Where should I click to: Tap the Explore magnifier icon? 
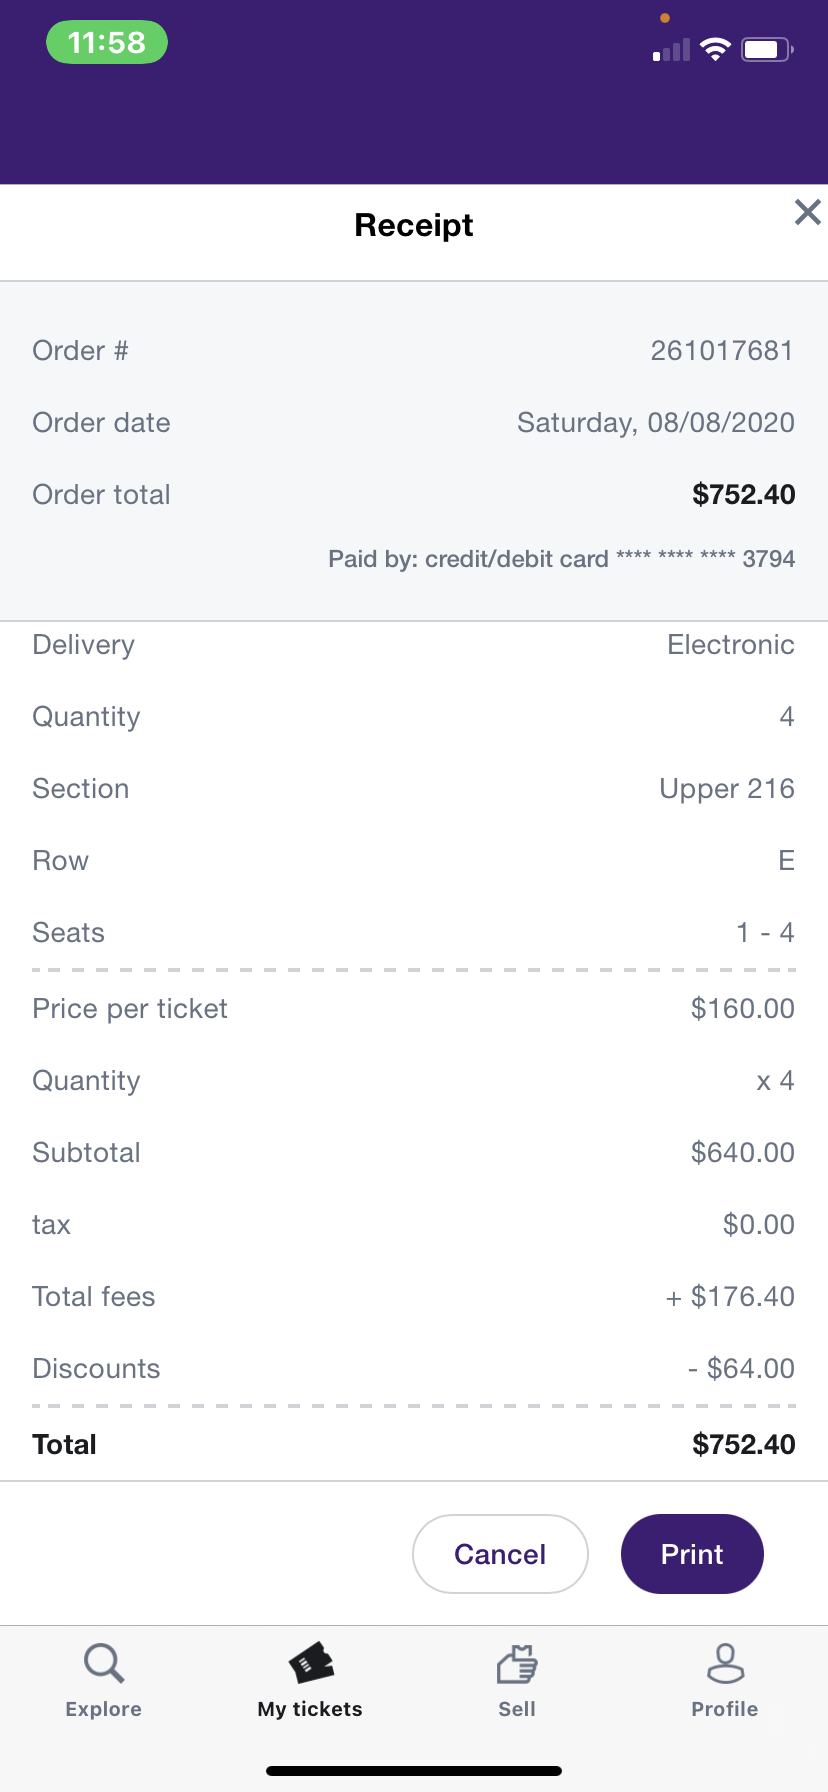click(x=104, y=1664)
